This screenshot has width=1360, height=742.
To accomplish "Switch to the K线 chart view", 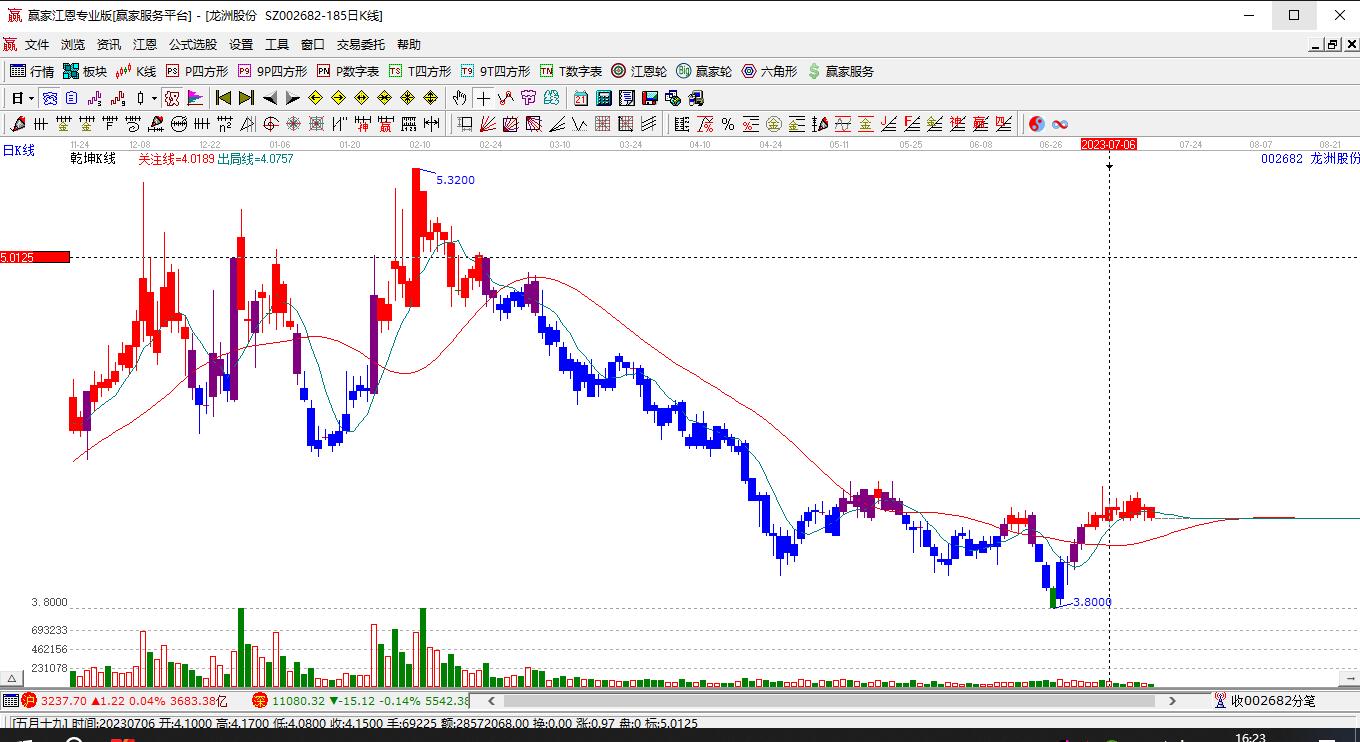I will tap(136, 71).
